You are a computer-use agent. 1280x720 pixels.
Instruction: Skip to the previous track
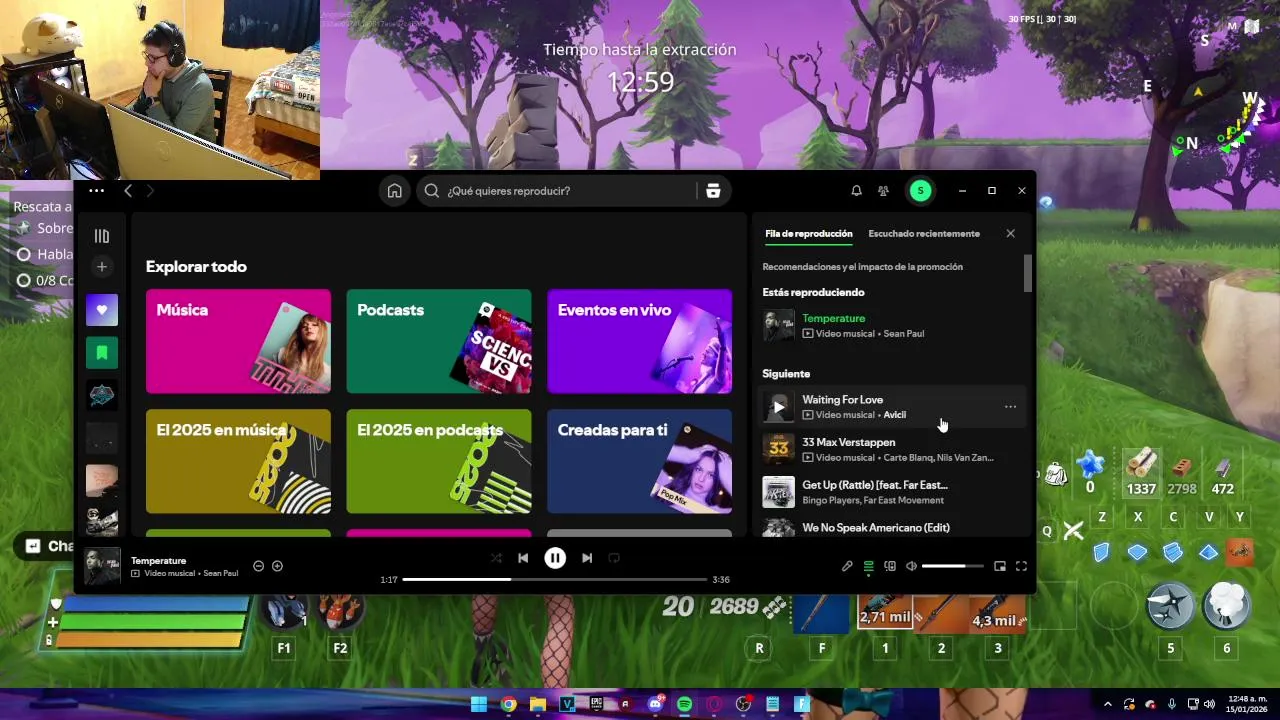tap(523, 558)
